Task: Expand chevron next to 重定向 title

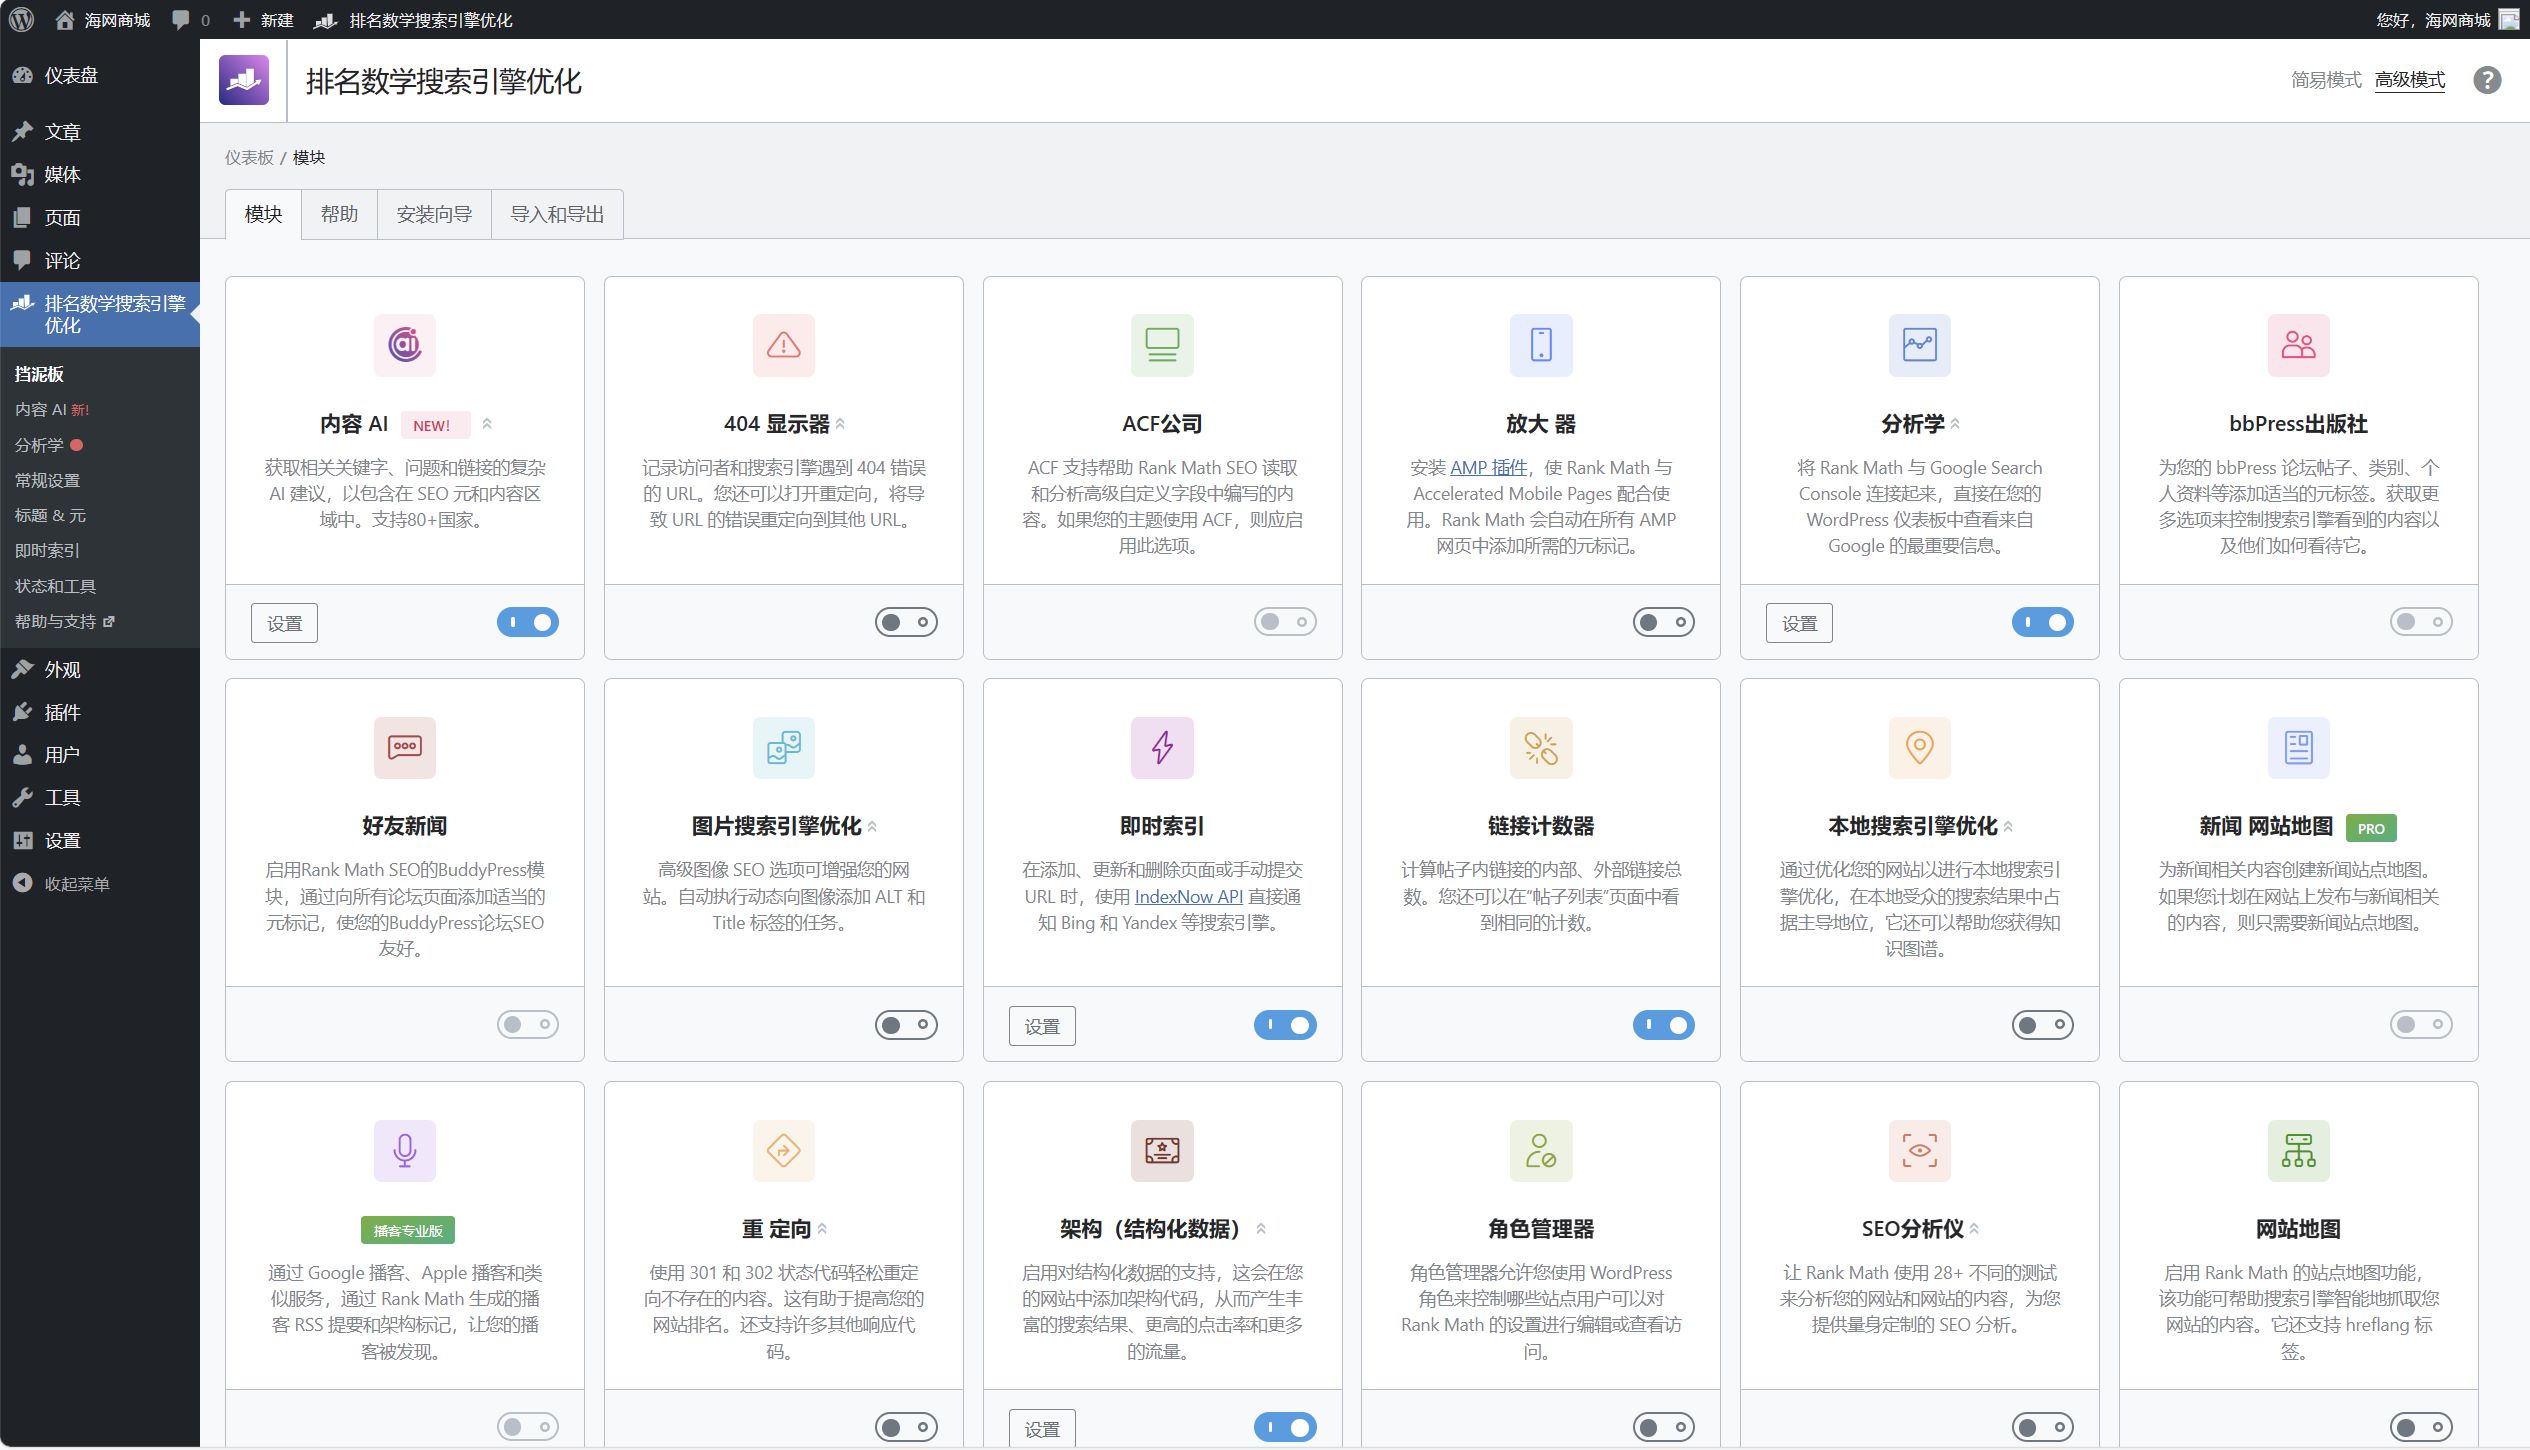Action: [822, 1229]
